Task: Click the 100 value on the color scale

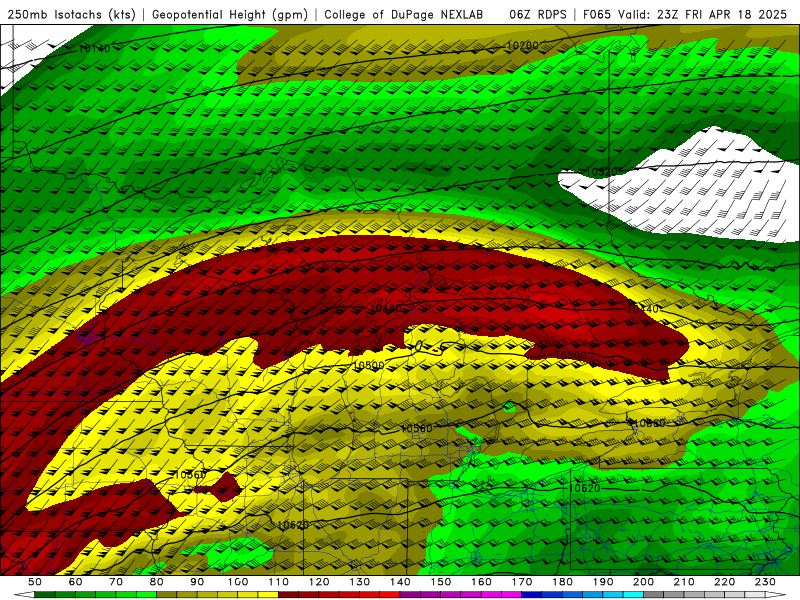Action: point(238,582)
